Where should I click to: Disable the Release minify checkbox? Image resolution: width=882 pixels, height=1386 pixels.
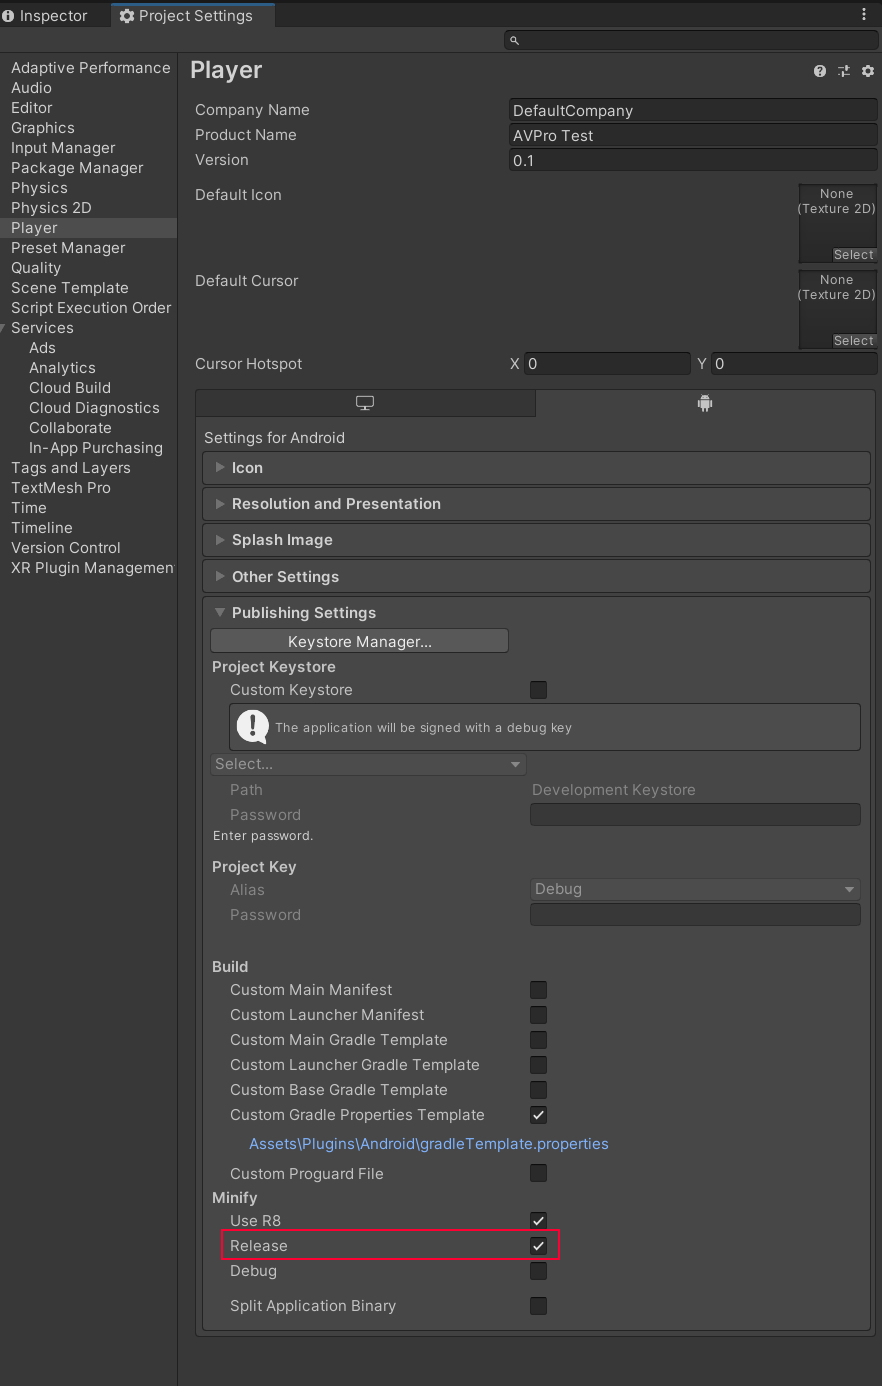[x=538, y=1245]
